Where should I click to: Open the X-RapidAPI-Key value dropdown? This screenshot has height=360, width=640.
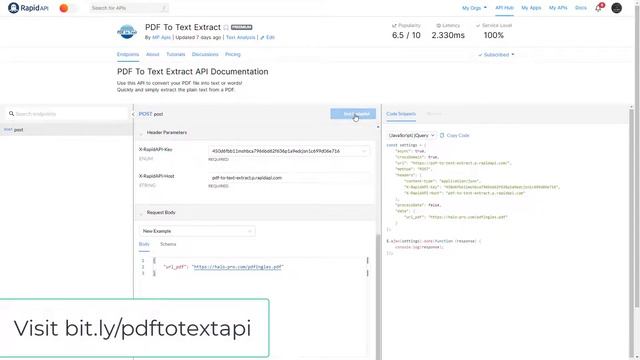pos(289,151)
